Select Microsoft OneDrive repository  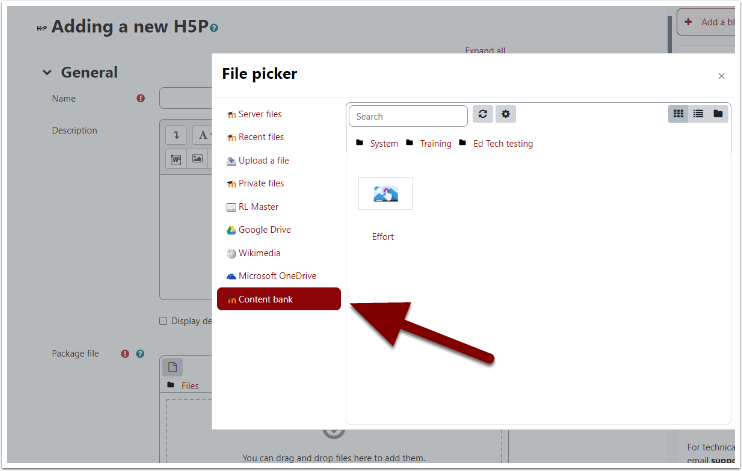point(276,276)
